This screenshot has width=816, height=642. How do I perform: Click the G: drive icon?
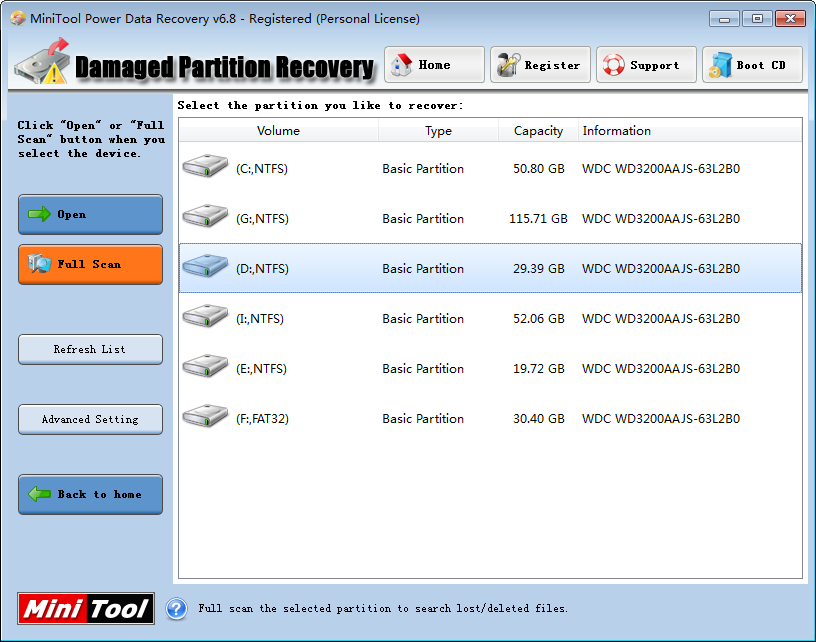pyautogui.click(x=205, y=216)
